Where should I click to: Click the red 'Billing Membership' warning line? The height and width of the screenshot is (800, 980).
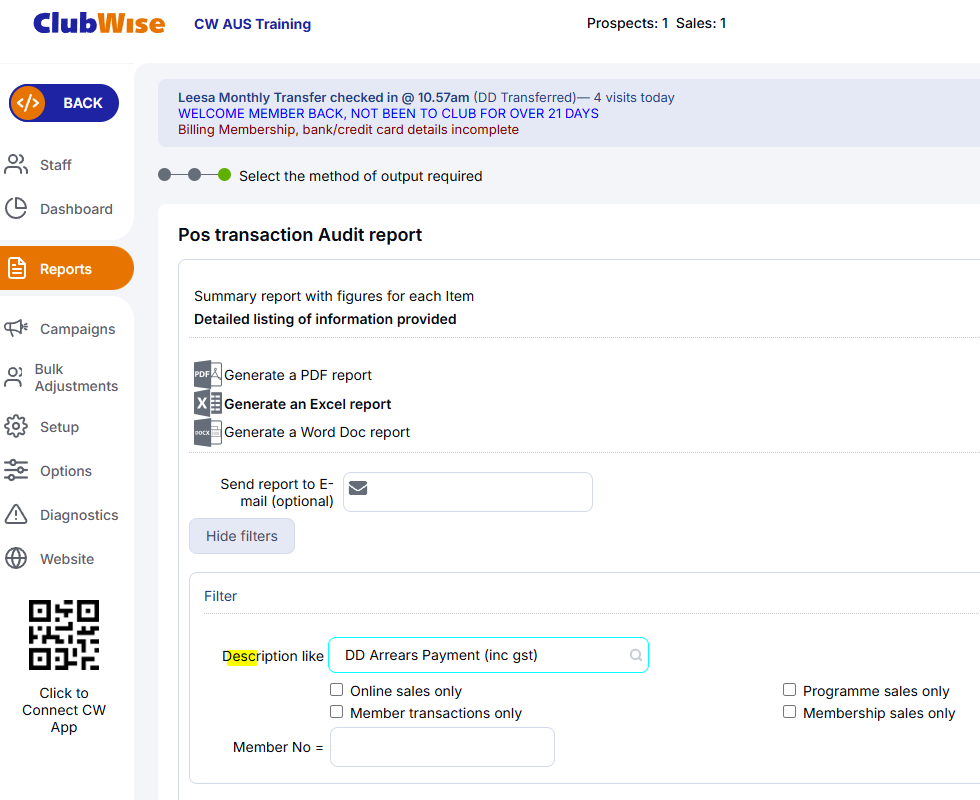click(348, 130)
